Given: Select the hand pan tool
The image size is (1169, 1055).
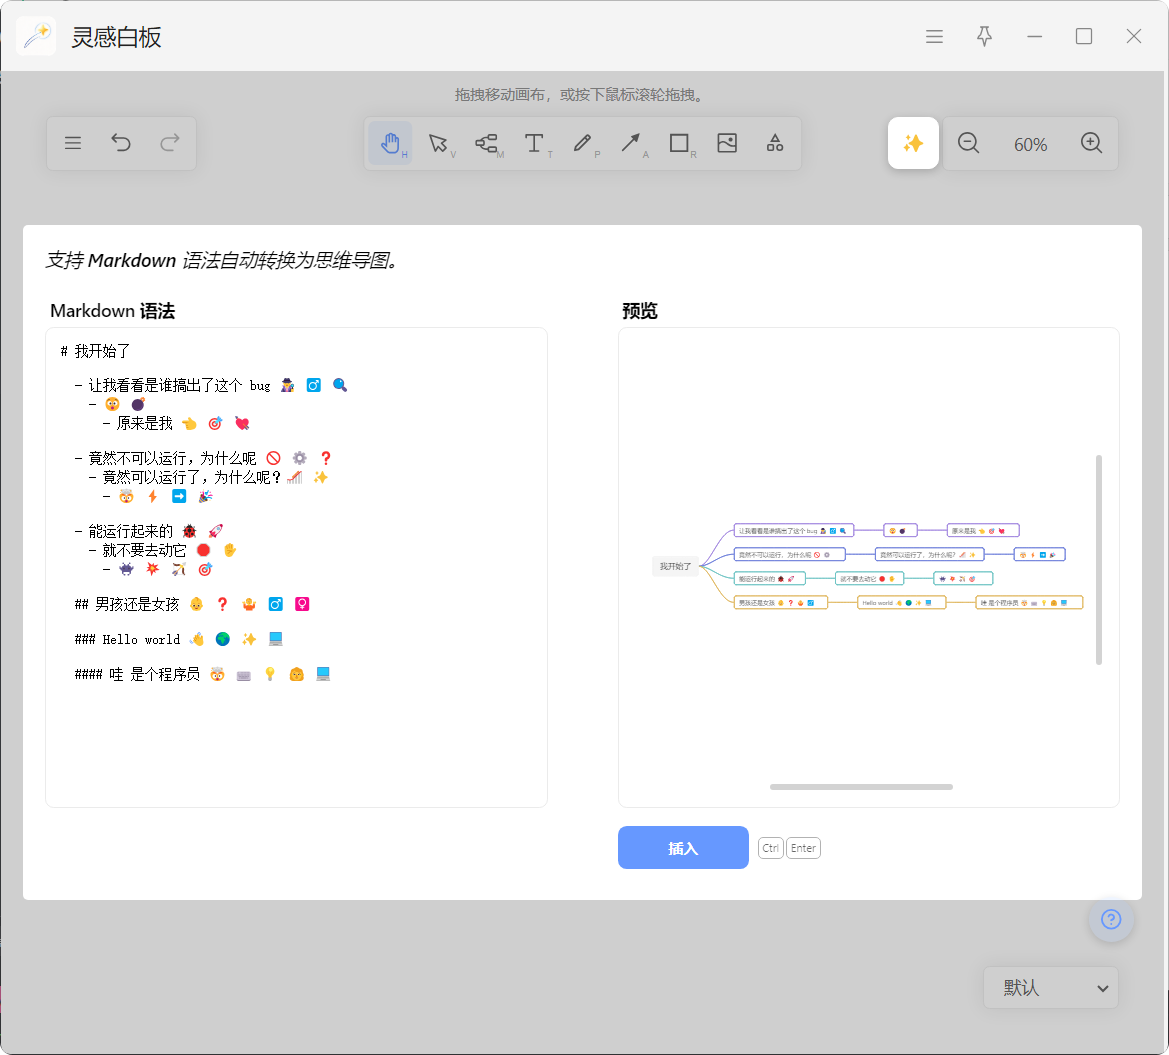Looking at the screenshot, I should (390, 143).
